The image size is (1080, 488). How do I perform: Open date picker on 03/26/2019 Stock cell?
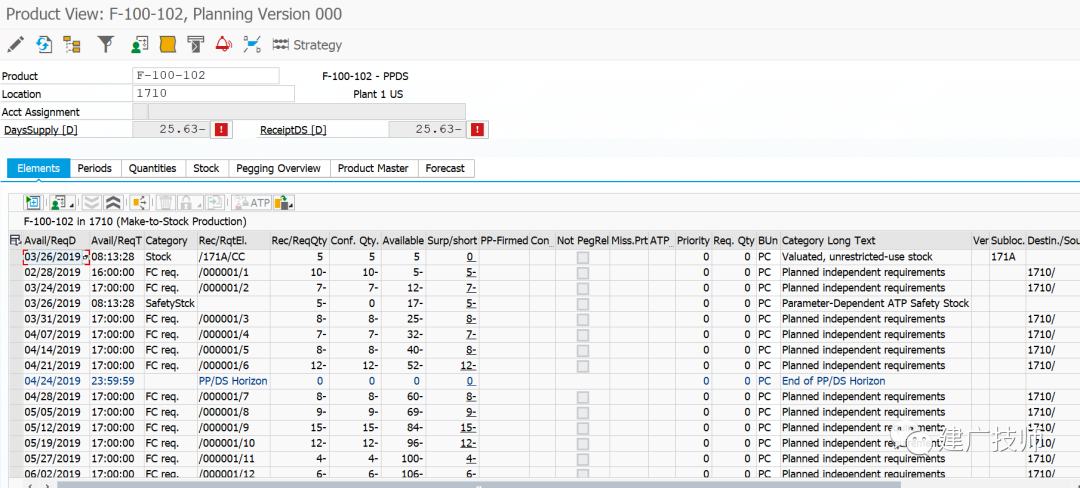coord(86,257)
